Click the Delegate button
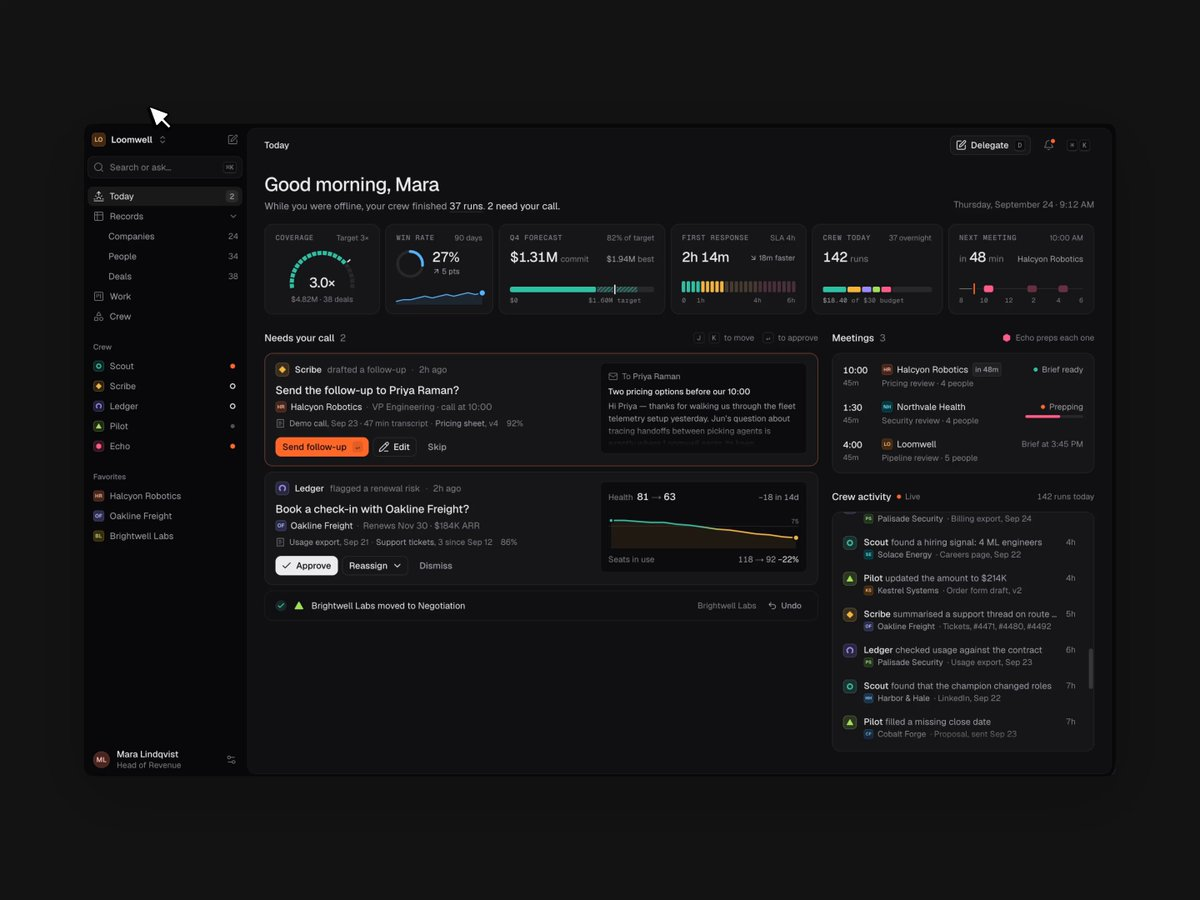This screenshot has width=1200, height=900. (x=990, y=145)
